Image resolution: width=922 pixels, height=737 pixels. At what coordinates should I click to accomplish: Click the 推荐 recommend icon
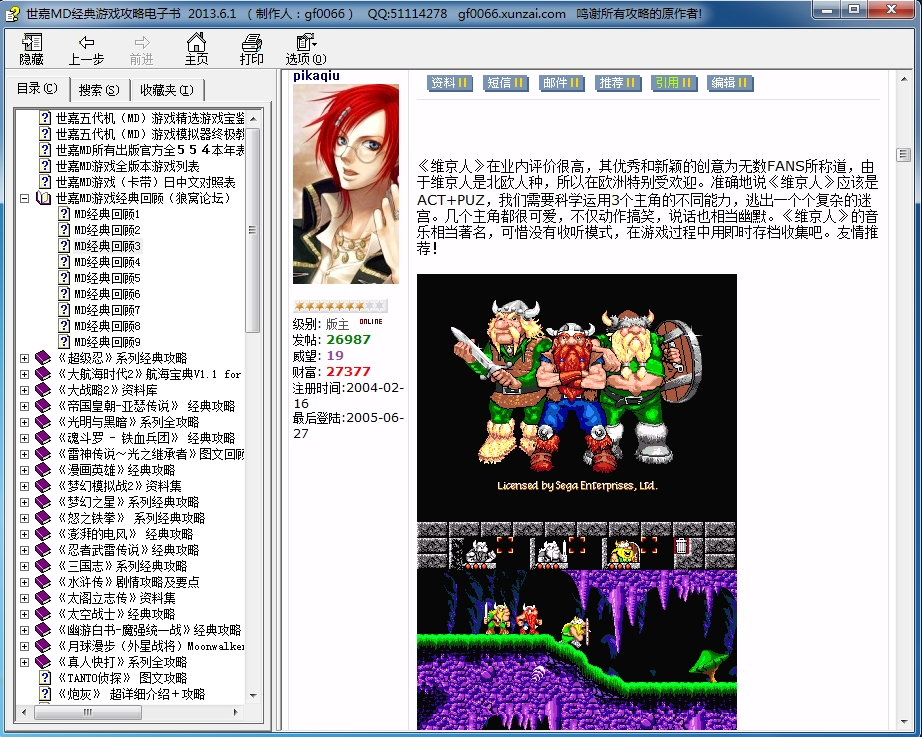coord(617,83)
